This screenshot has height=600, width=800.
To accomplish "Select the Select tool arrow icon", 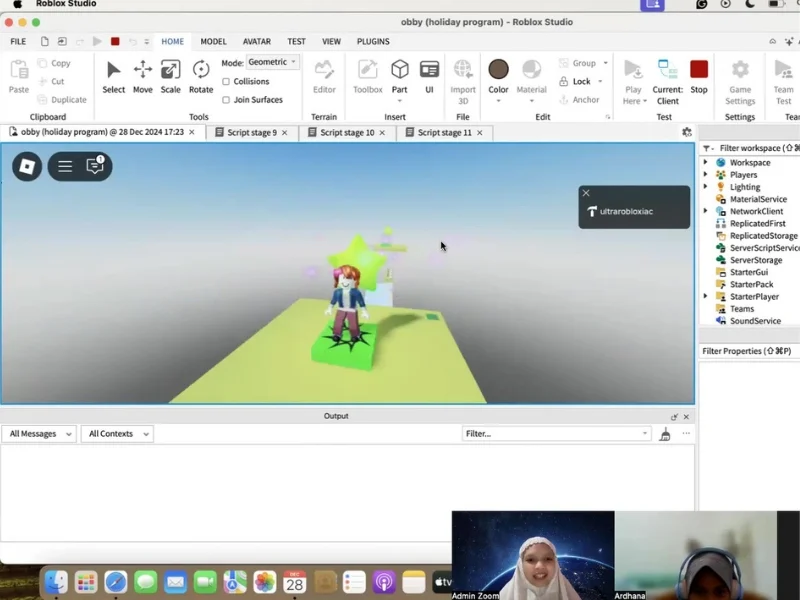I will (x=113, y=70).
